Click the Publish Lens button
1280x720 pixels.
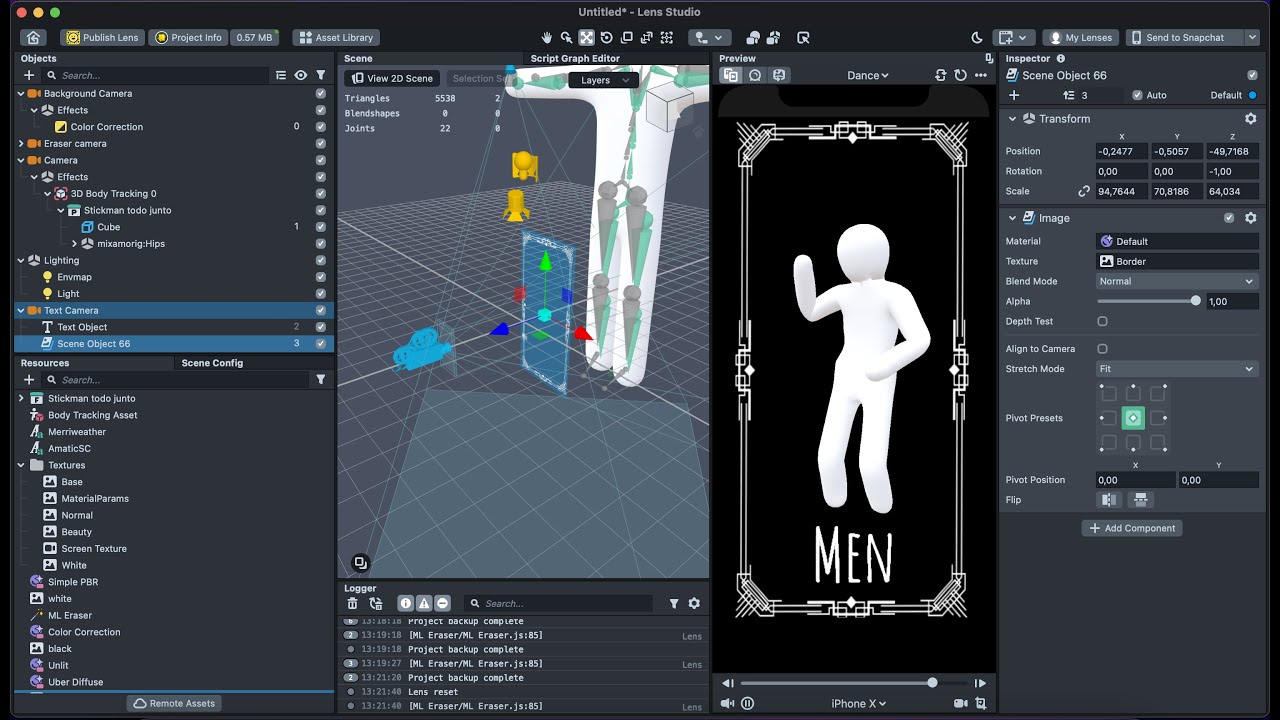[x=102, y=37]
